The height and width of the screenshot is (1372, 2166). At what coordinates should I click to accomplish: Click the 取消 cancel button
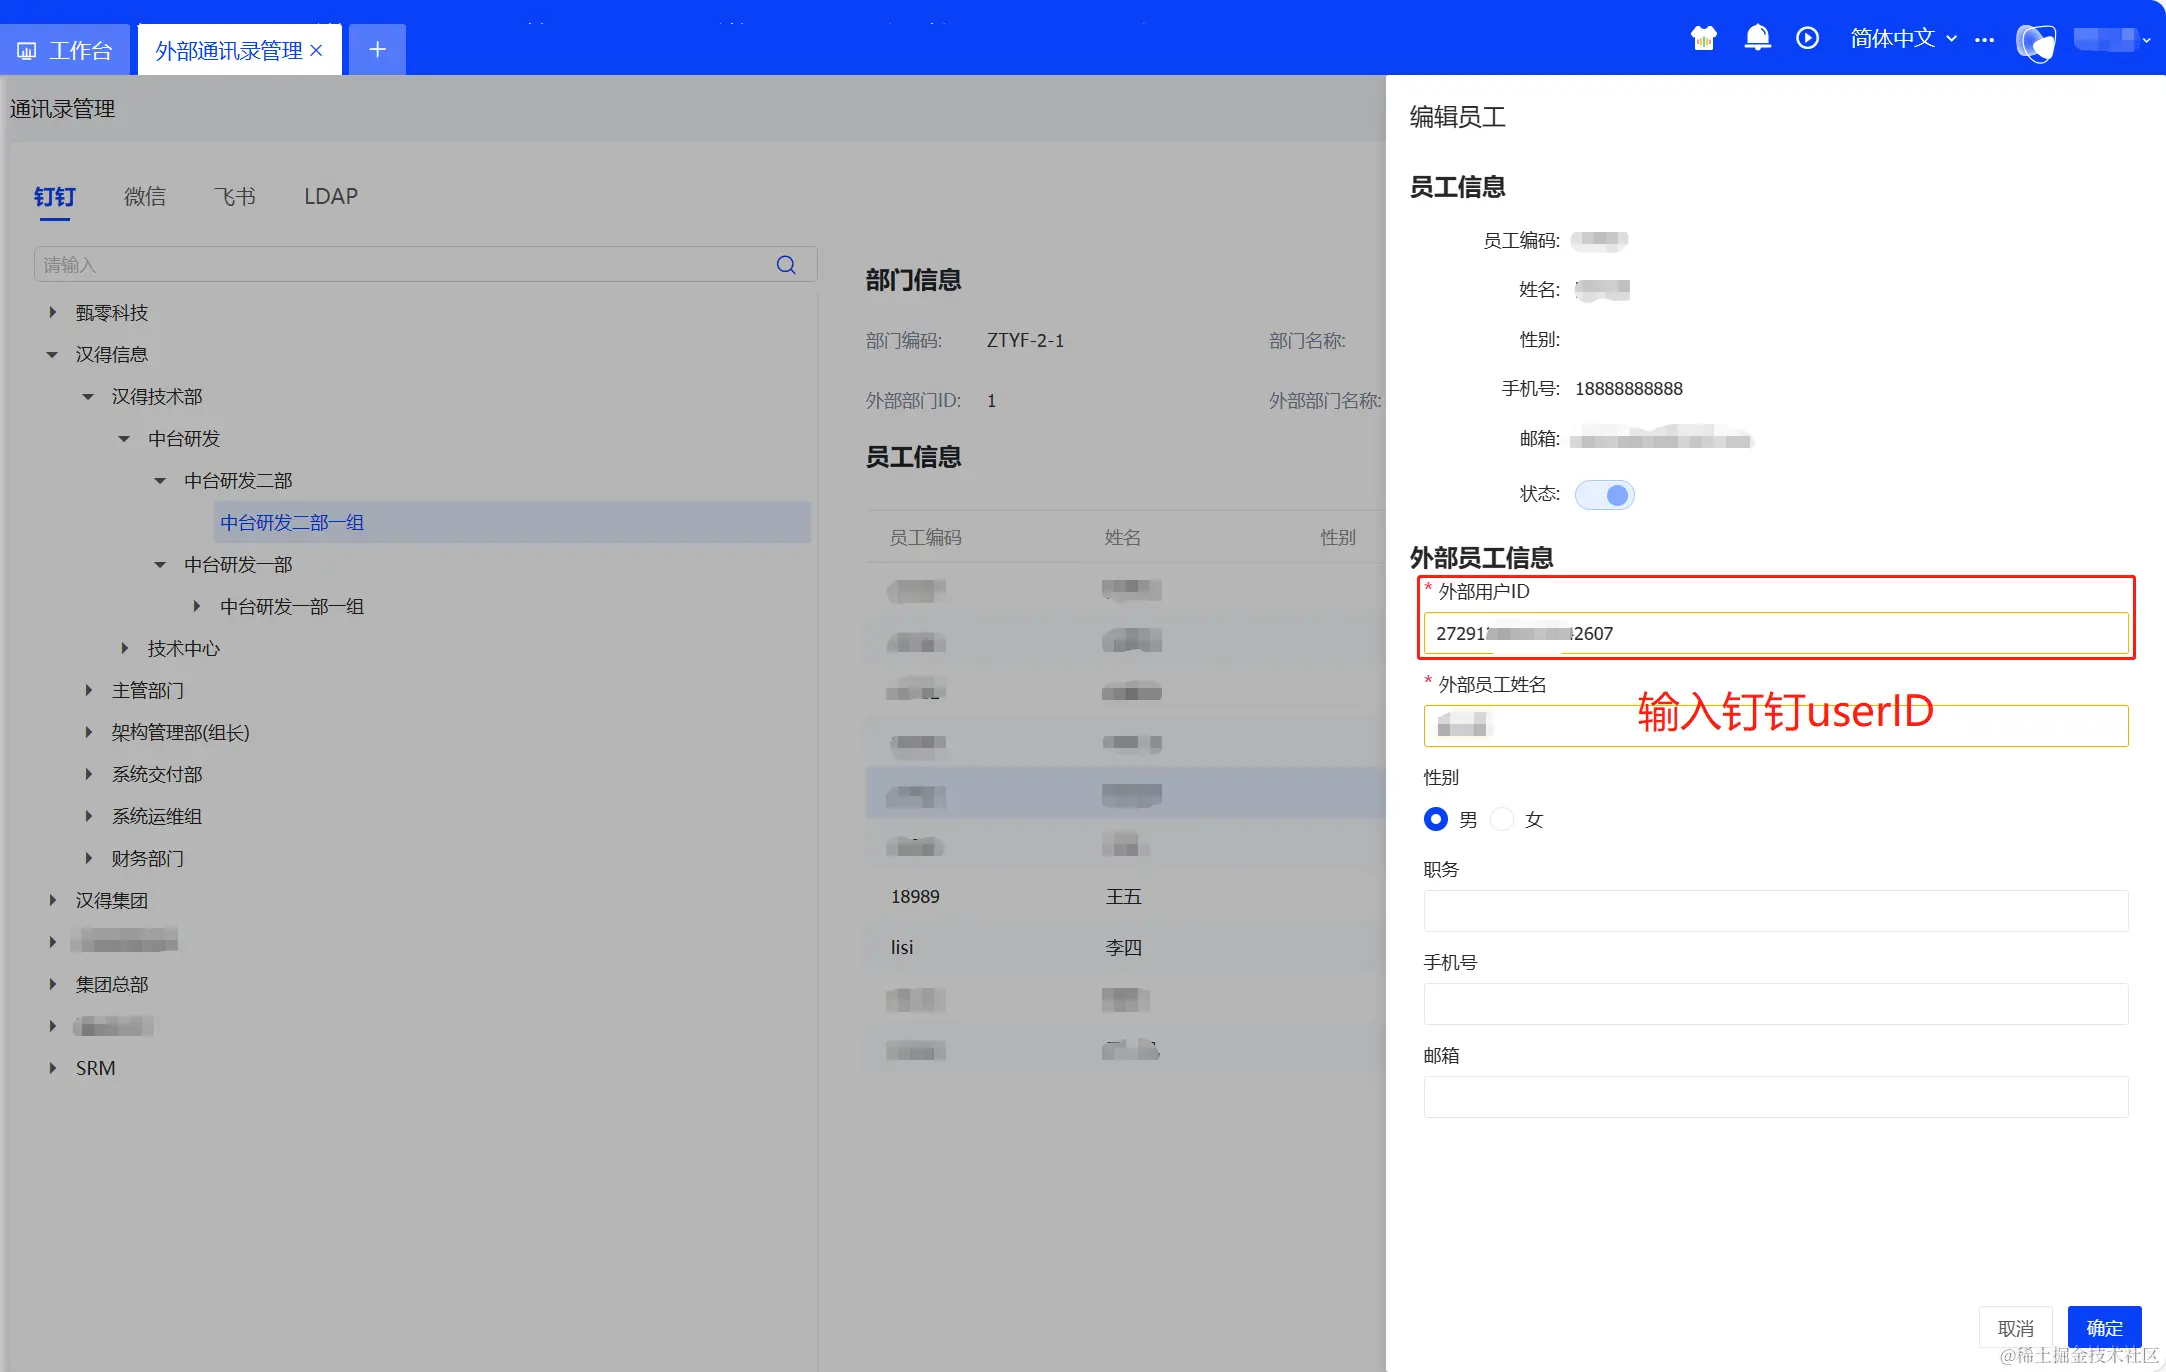coord(2015,1327)
